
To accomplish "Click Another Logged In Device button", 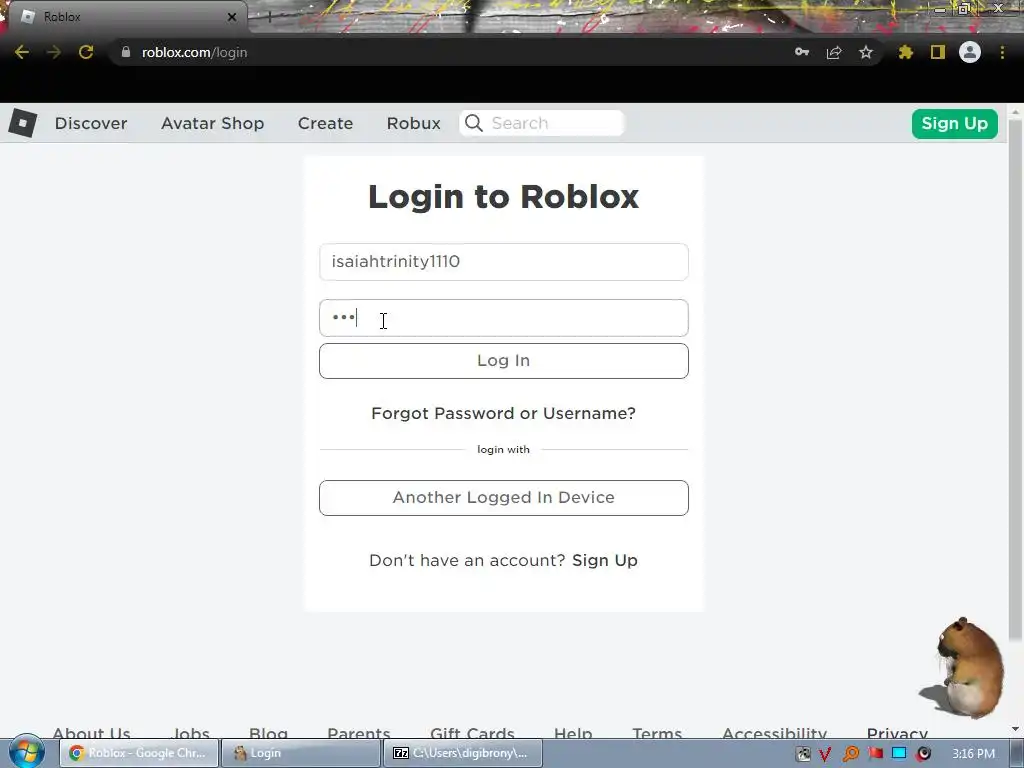I will click(504, 498).
